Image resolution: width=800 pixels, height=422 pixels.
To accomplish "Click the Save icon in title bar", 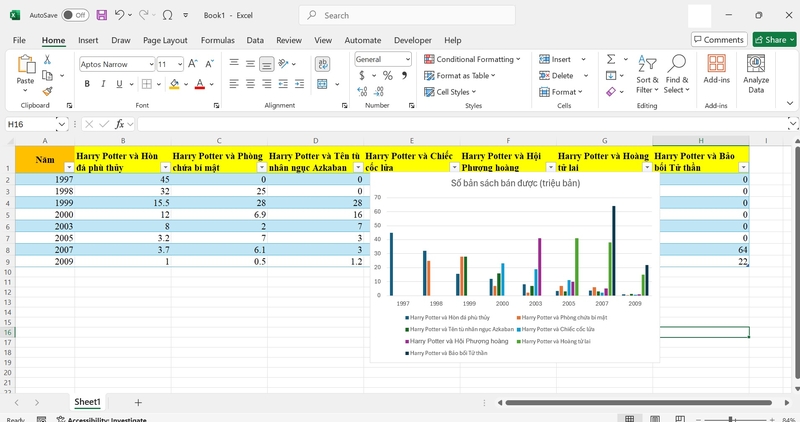I will coord(102,15).
